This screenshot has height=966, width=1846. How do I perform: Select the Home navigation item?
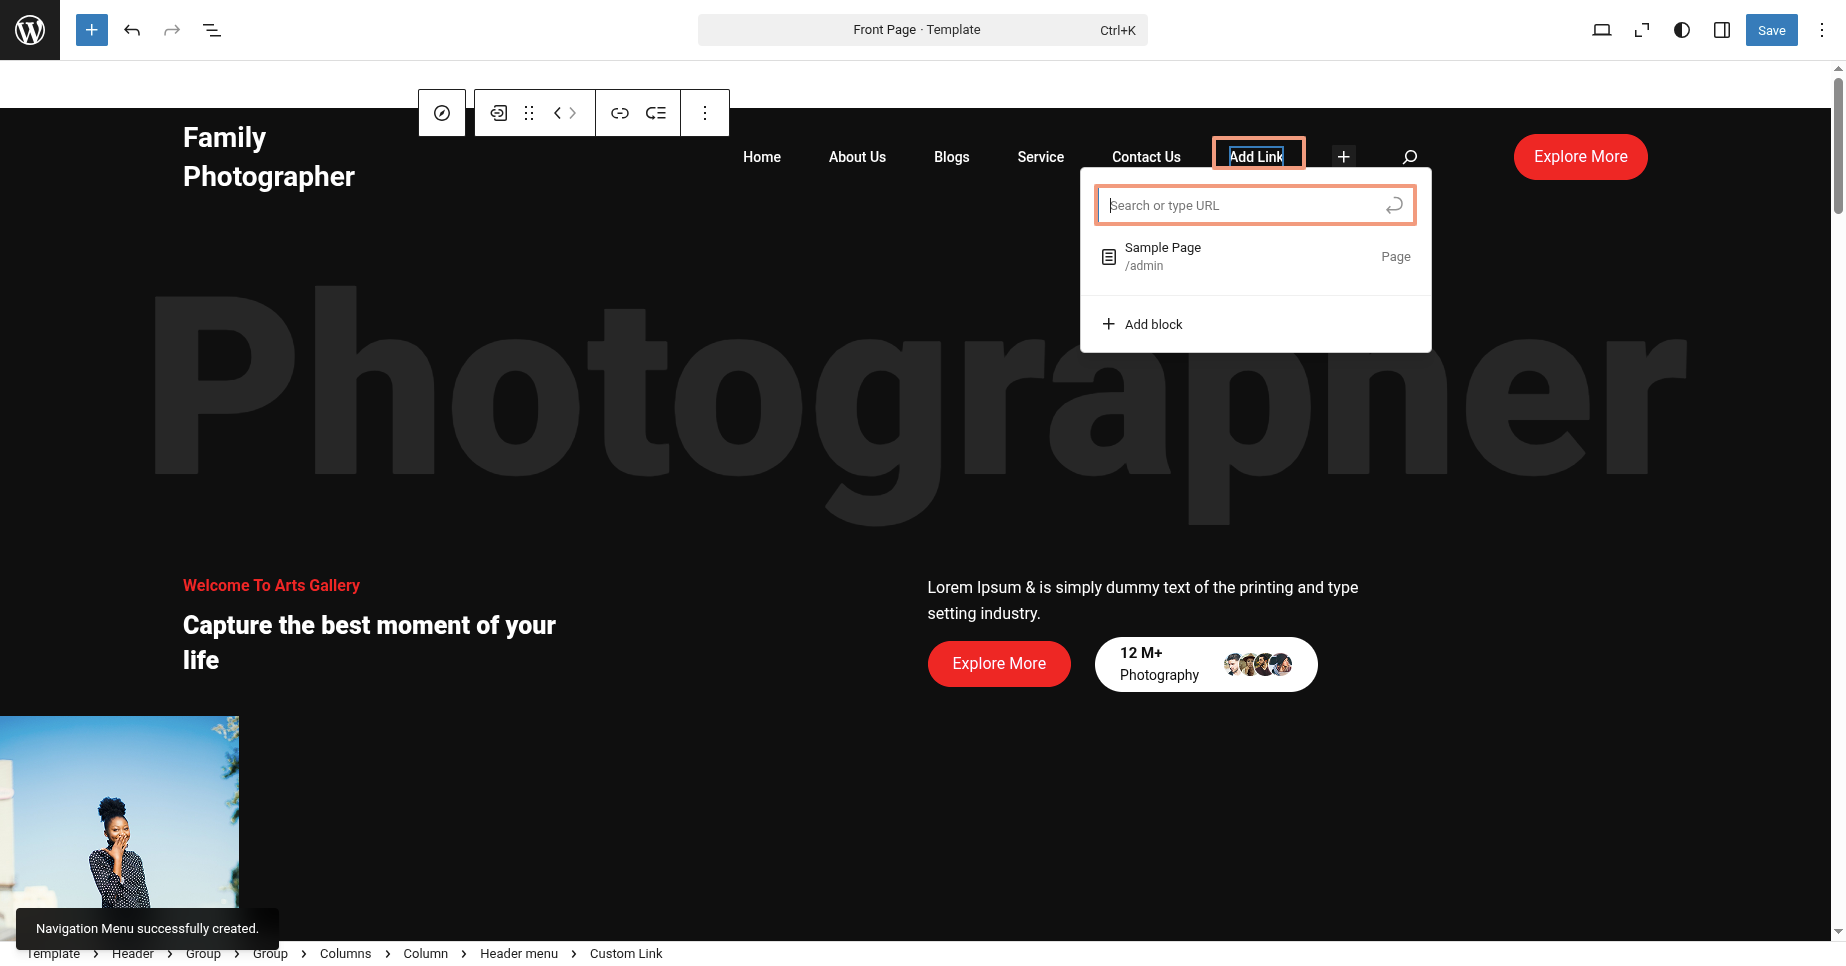[x=762, y=157]
